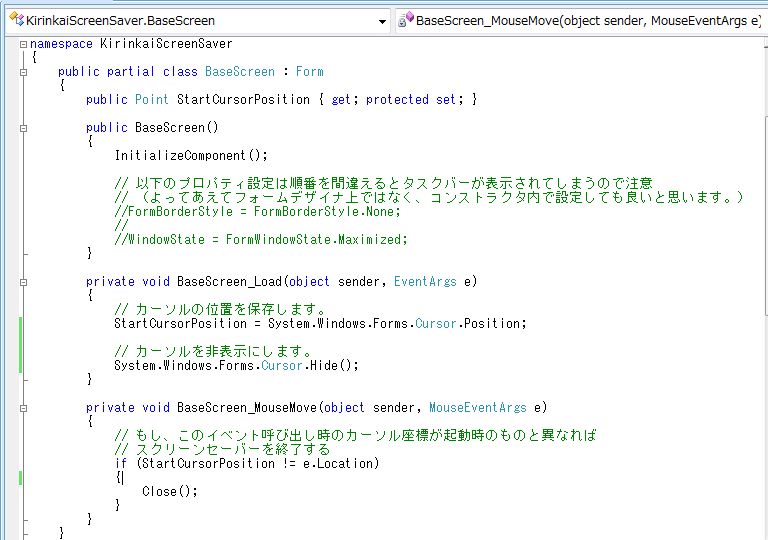Click 'InitializeComponent();' line

(192, 155)
